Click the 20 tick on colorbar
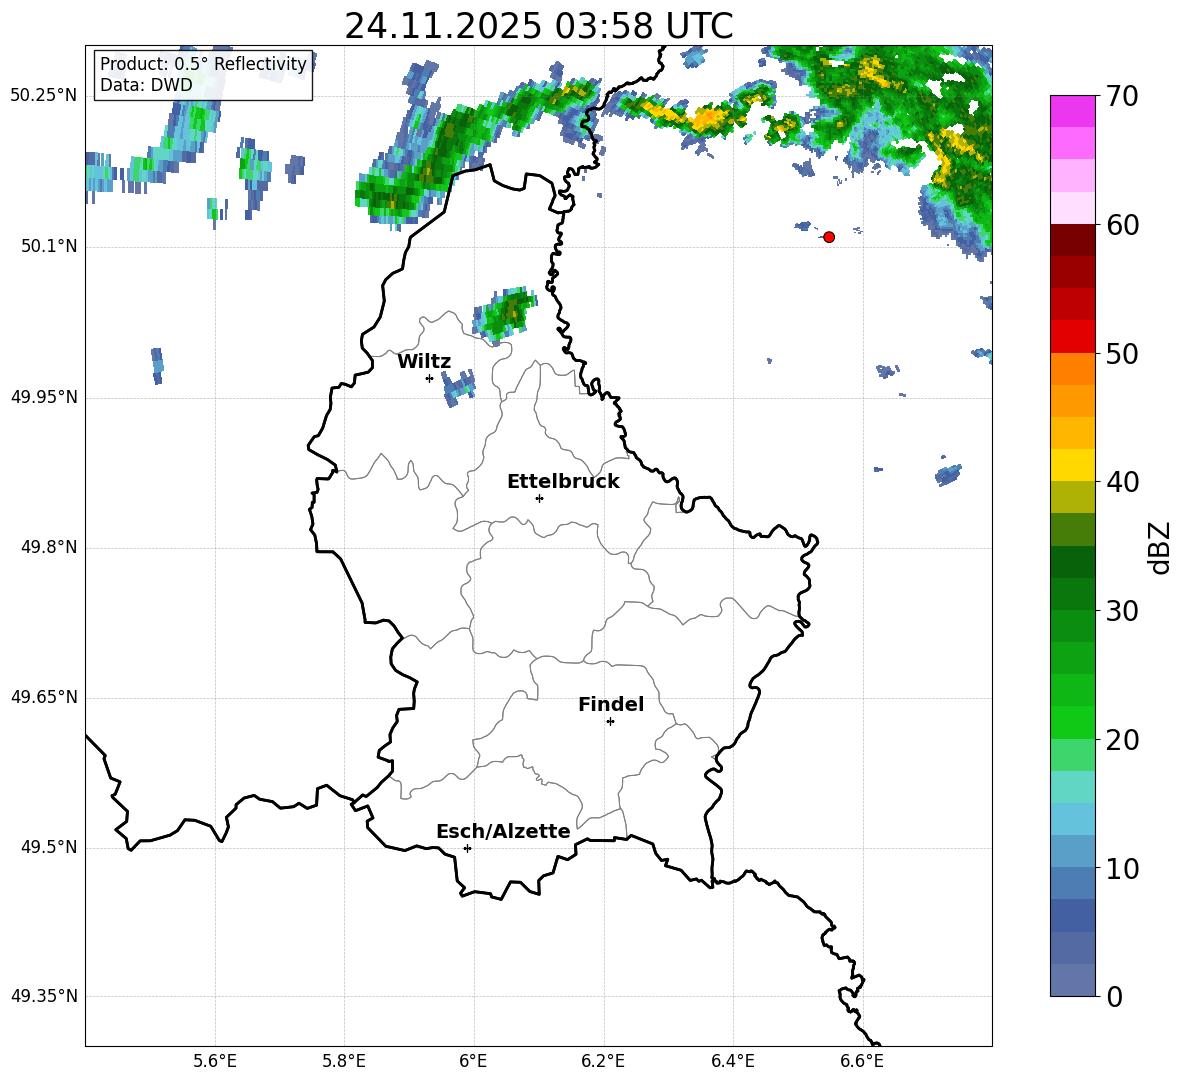This screenshot has height=1081, width=1184. click(x=1122, y=740)
